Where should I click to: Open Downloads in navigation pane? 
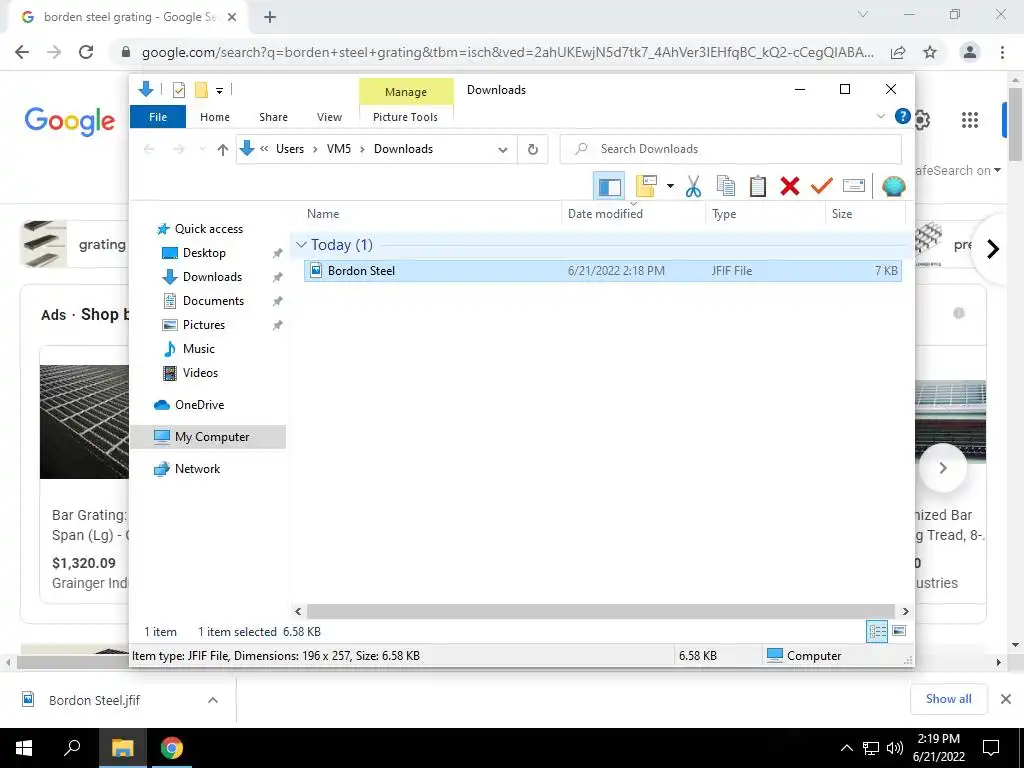coord(212,277)
